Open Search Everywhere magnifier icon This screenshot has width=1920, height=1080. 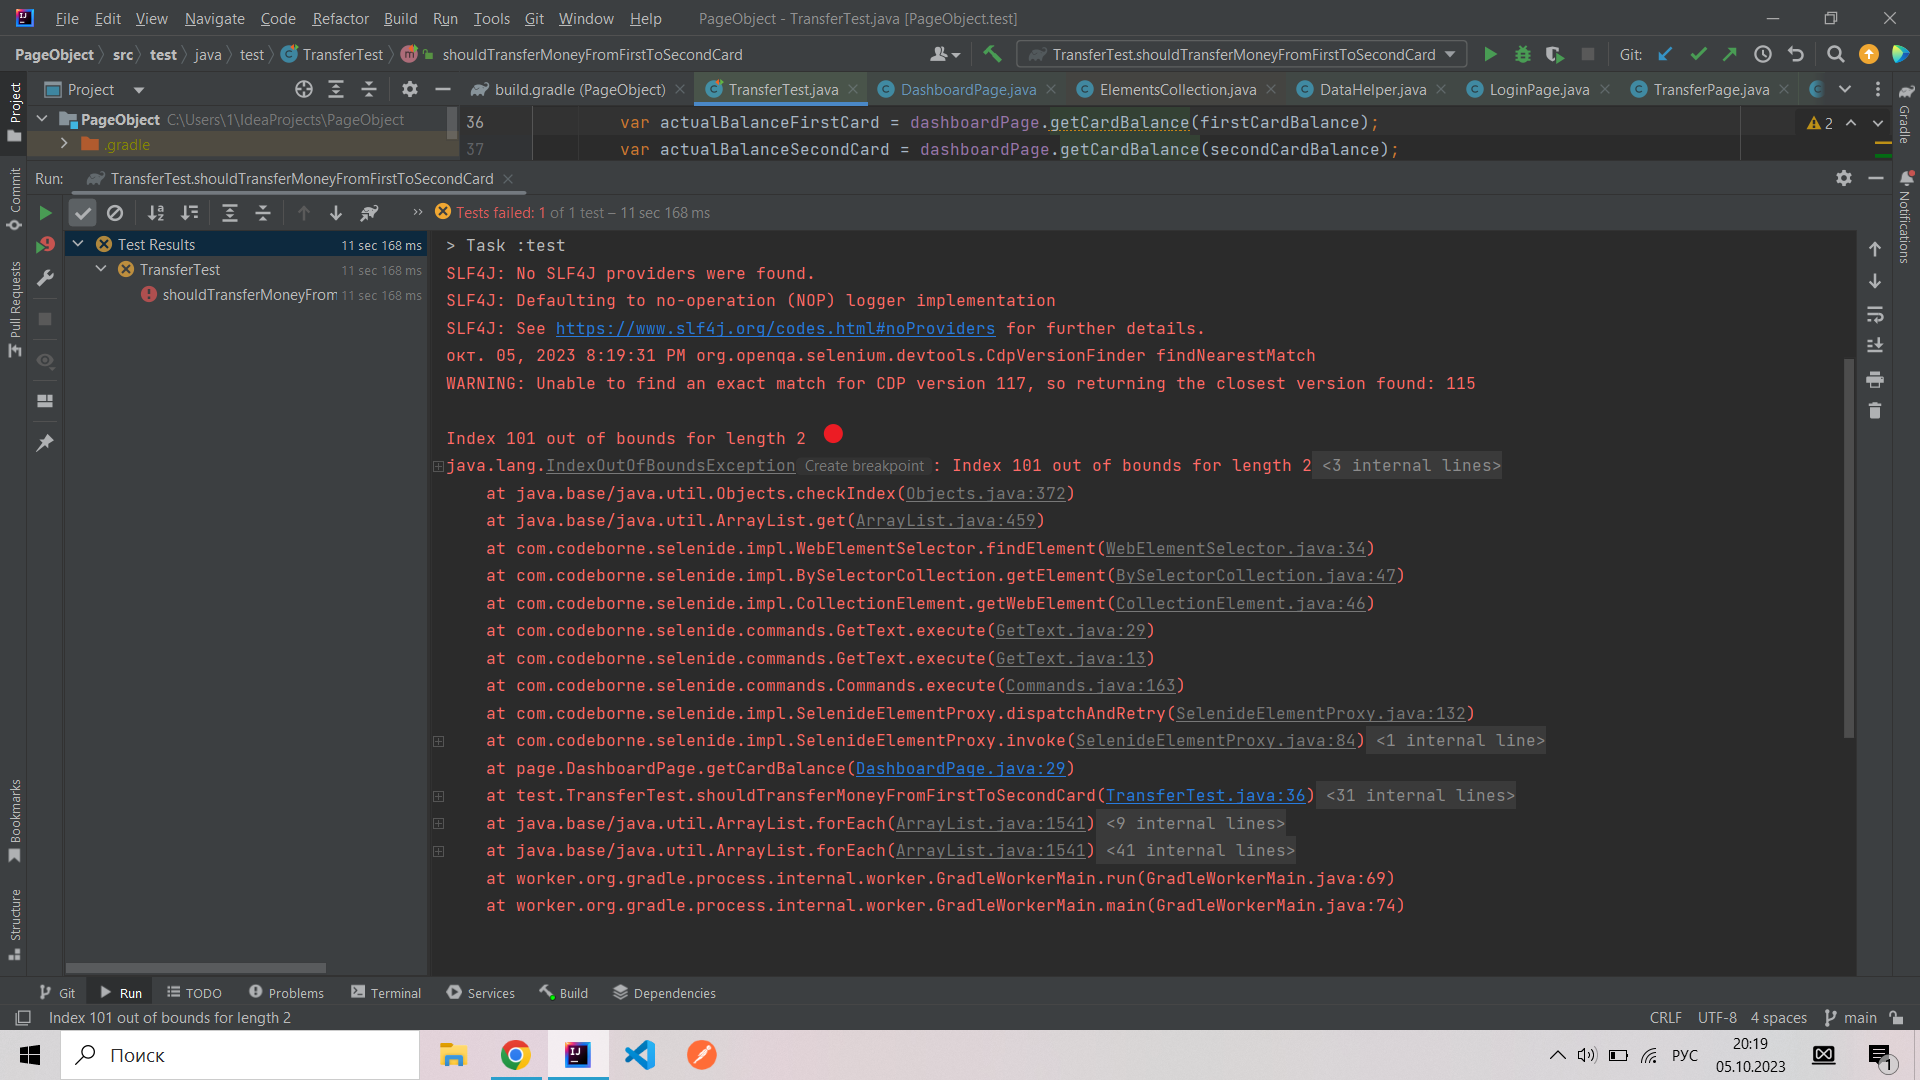pos(1835,55)
